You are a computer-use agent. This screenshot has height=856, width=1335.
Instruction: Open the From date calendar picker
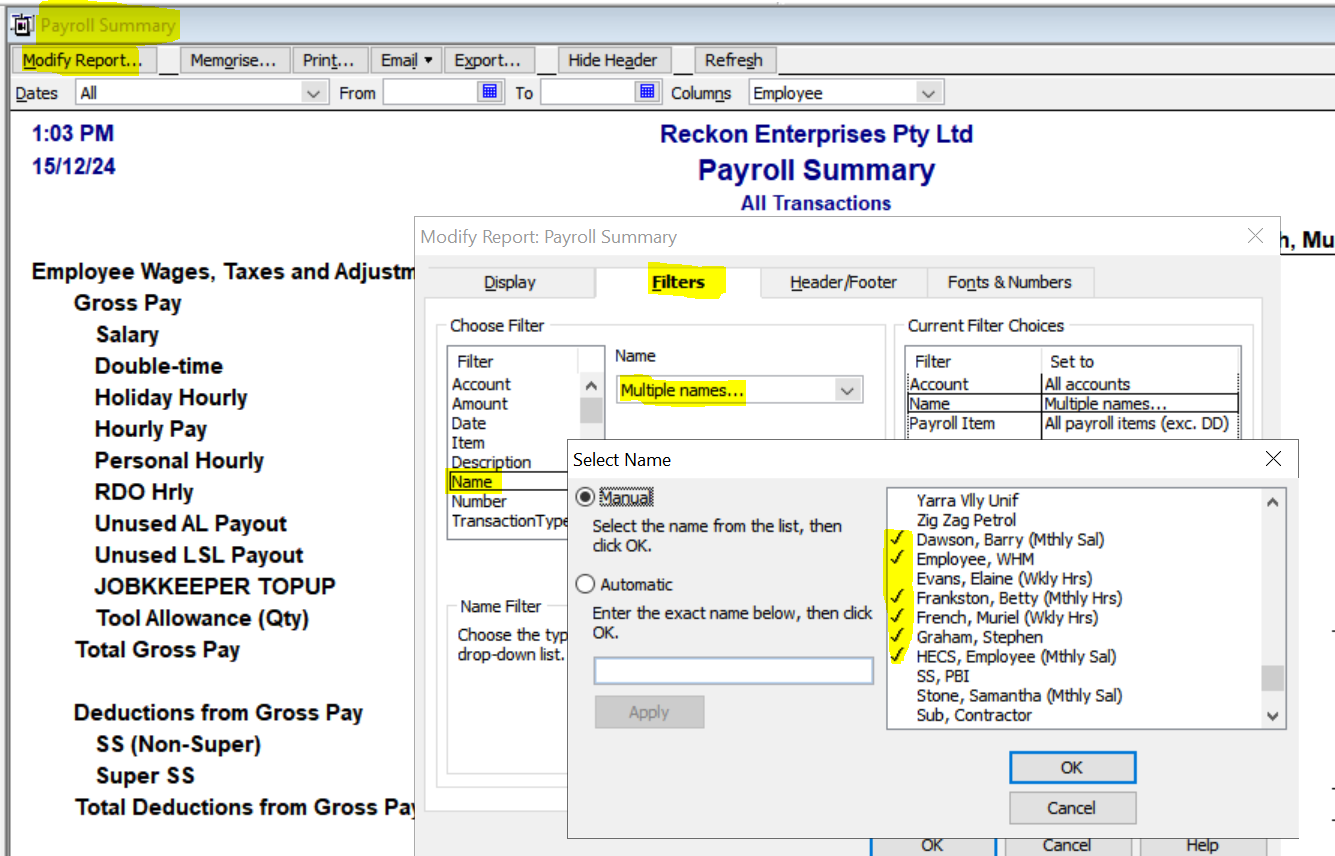pos(489,92)
